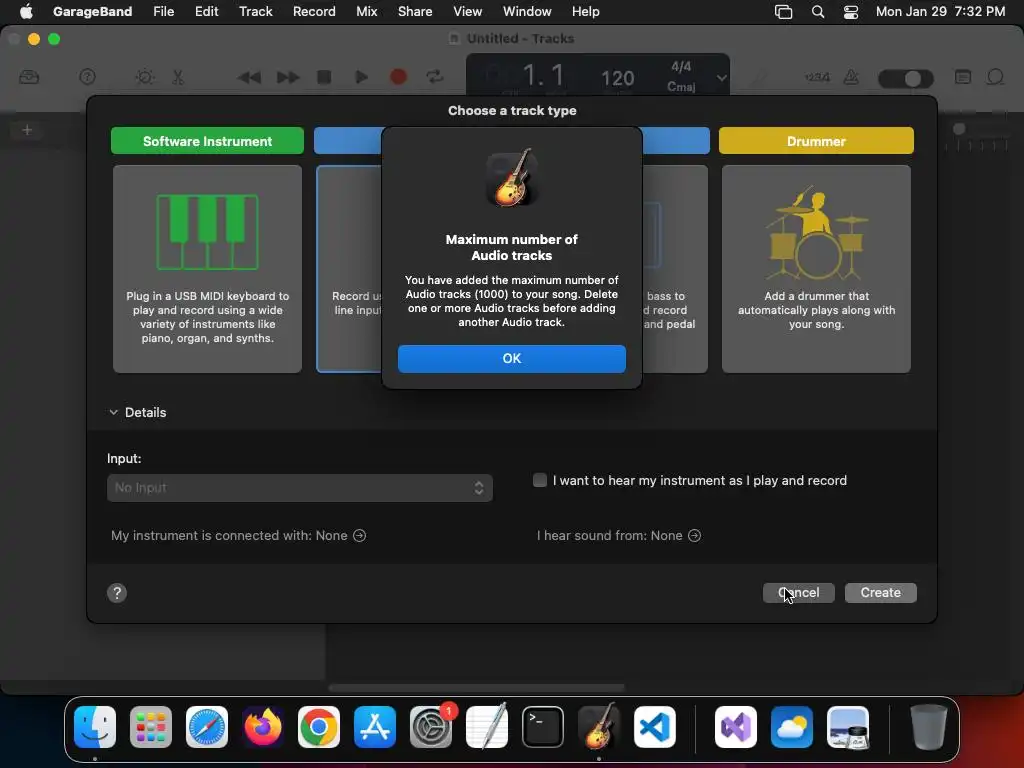1024x768 pixels.
Task: Open the Loop Browser icon
Action: tap(995, 77)
